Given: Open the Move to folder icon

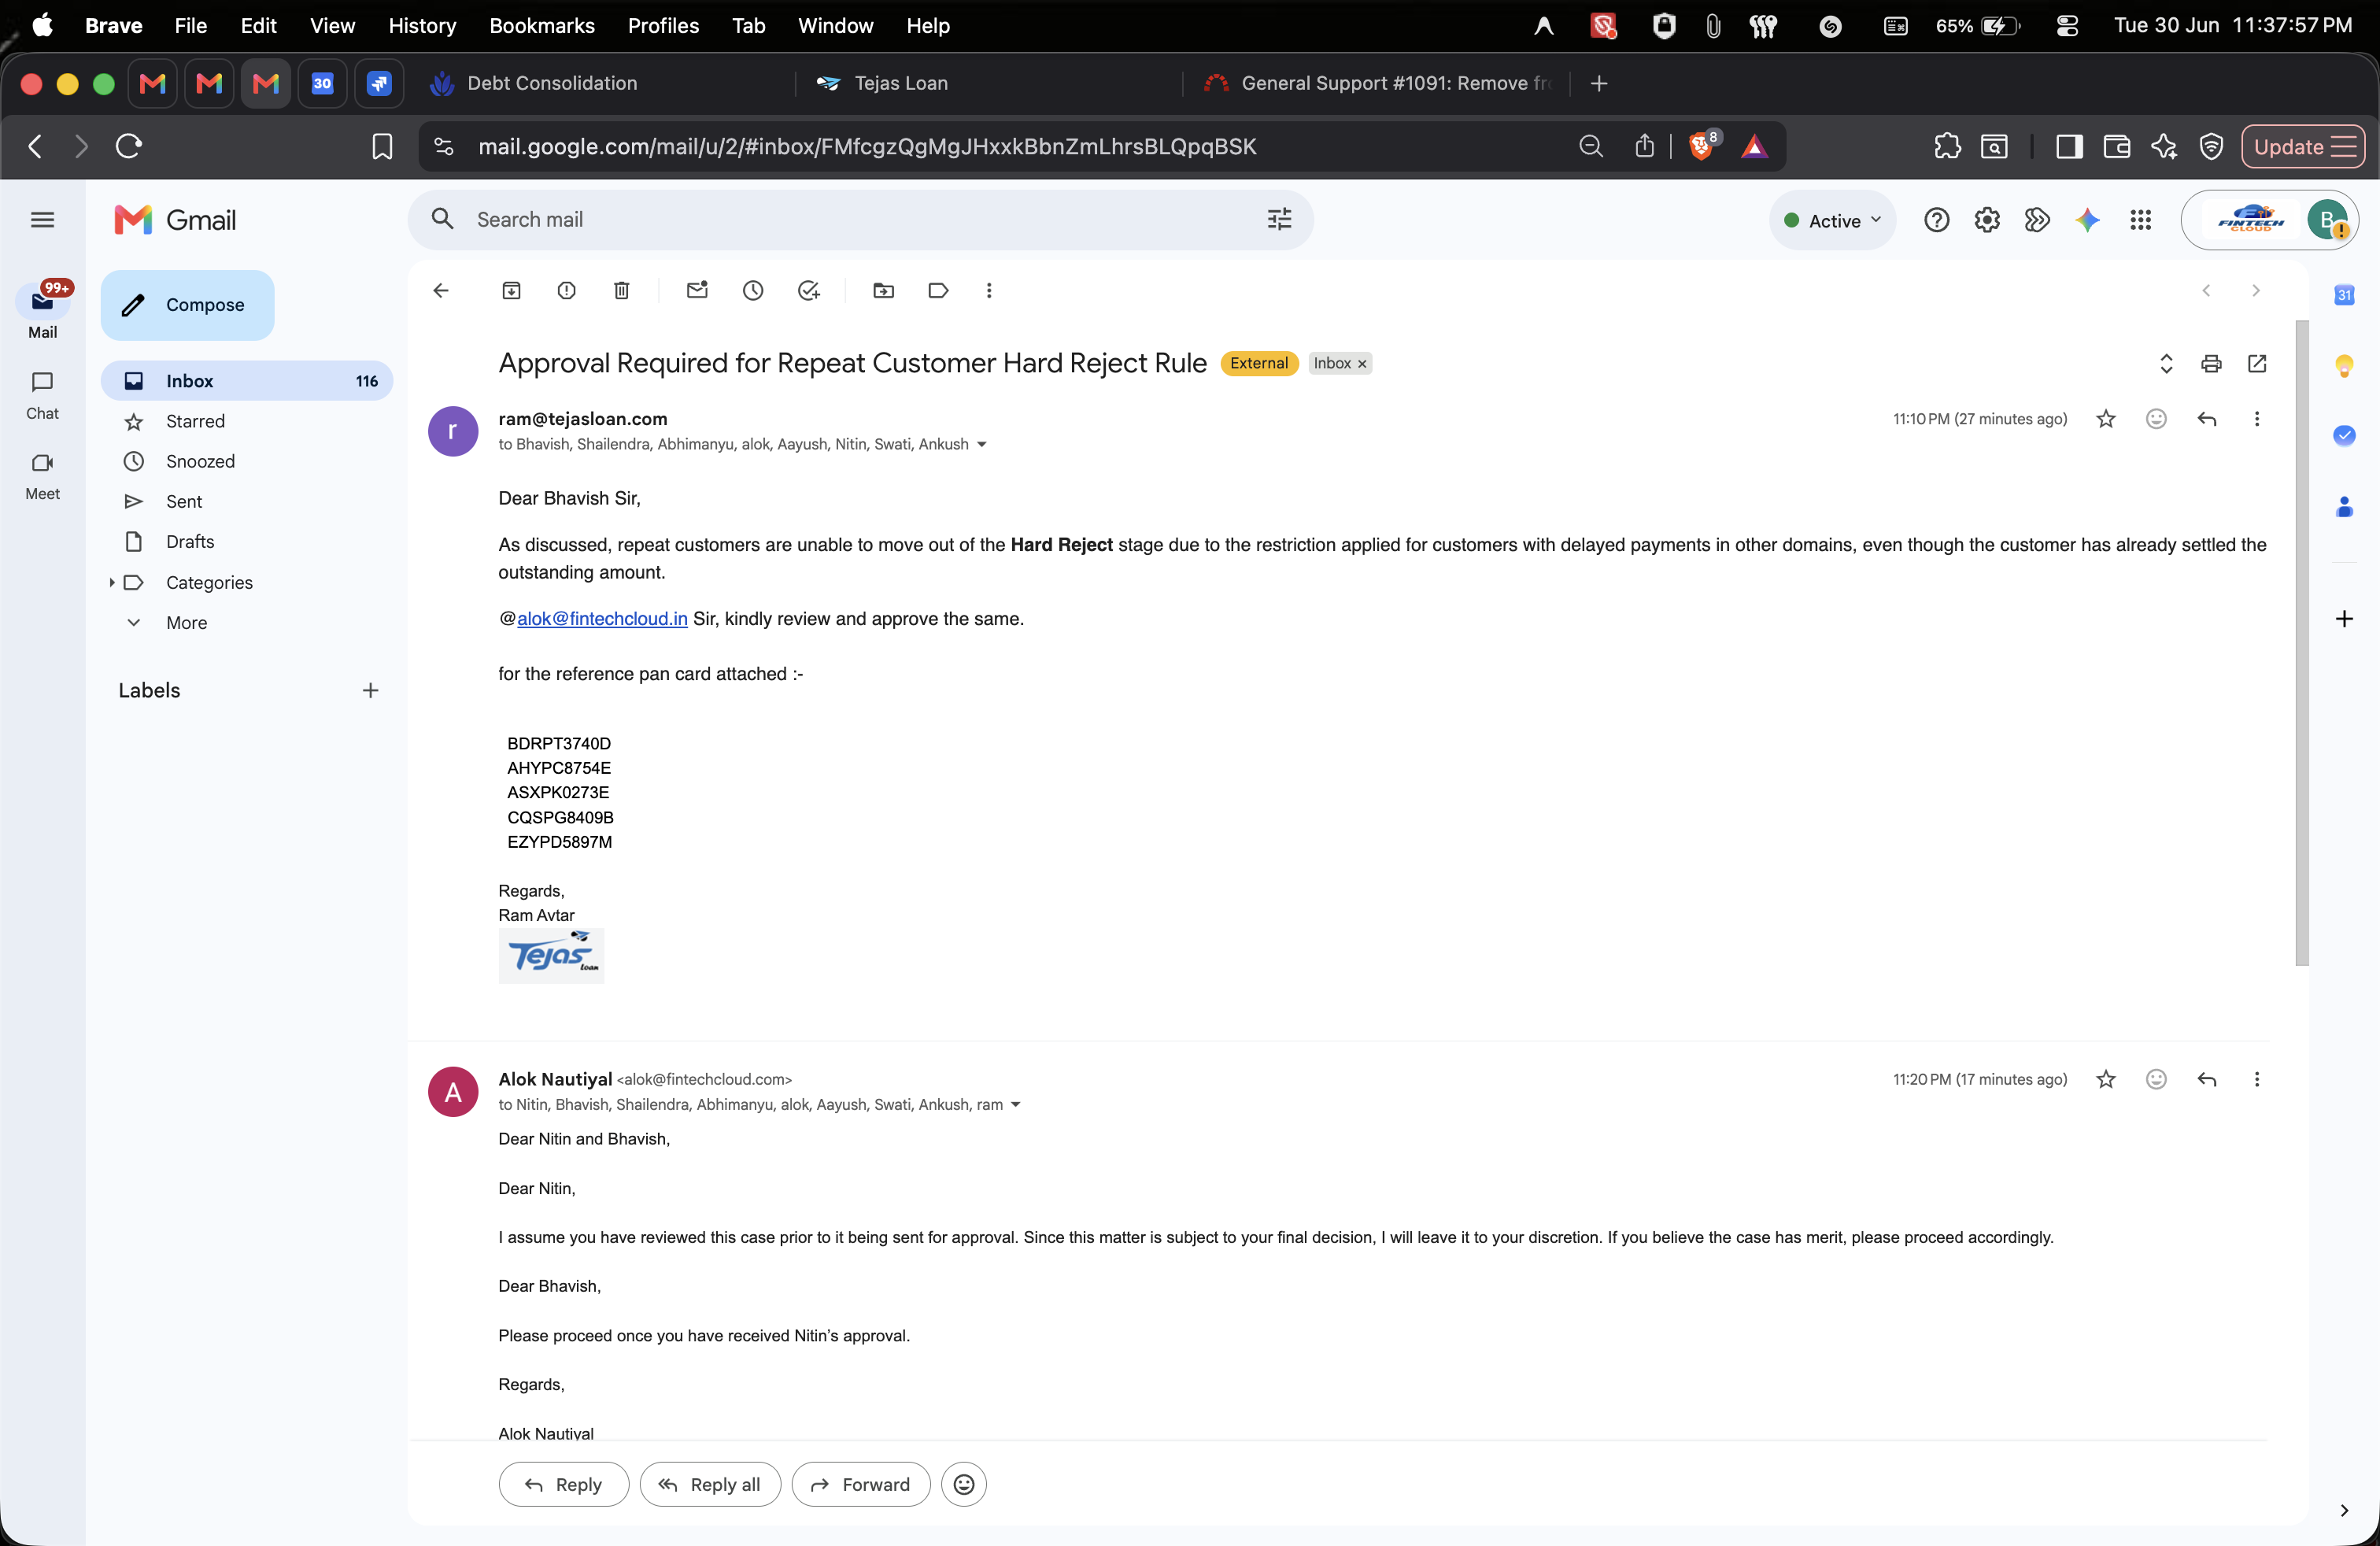Looking at the screenshot, I should [x=883, y=290].
